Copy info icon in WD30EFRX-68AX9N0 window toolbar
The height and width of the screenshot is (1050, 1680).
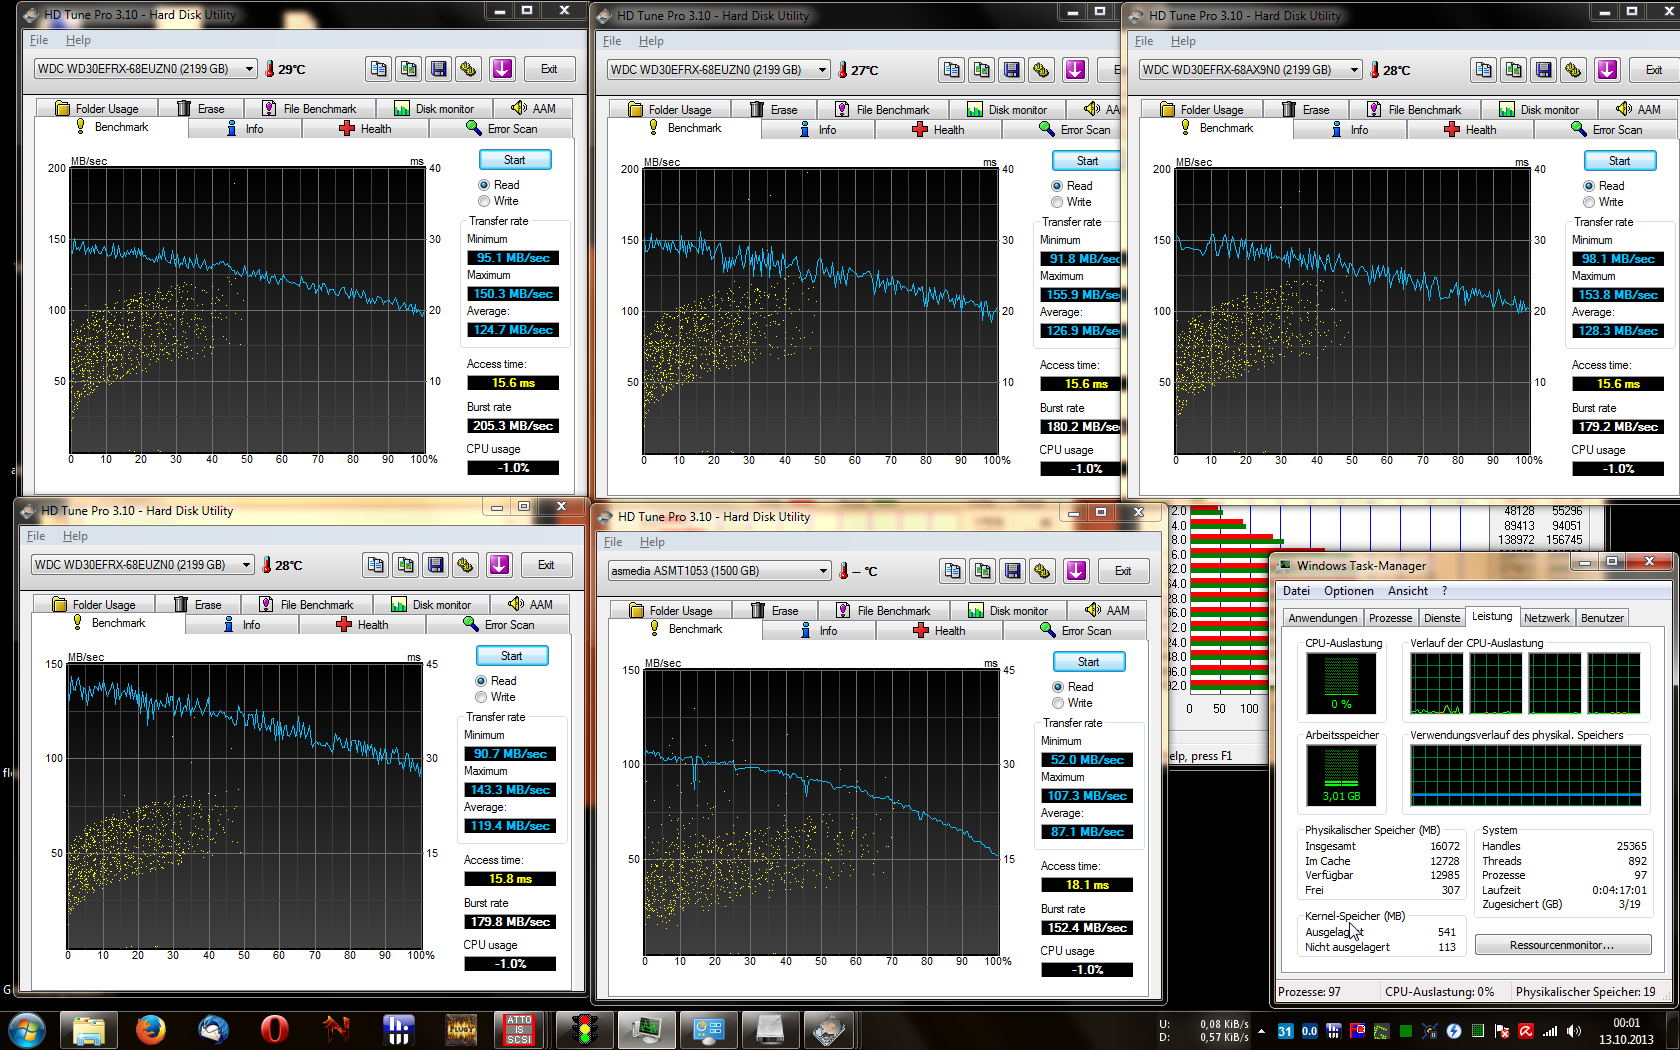click(1484, 70)
